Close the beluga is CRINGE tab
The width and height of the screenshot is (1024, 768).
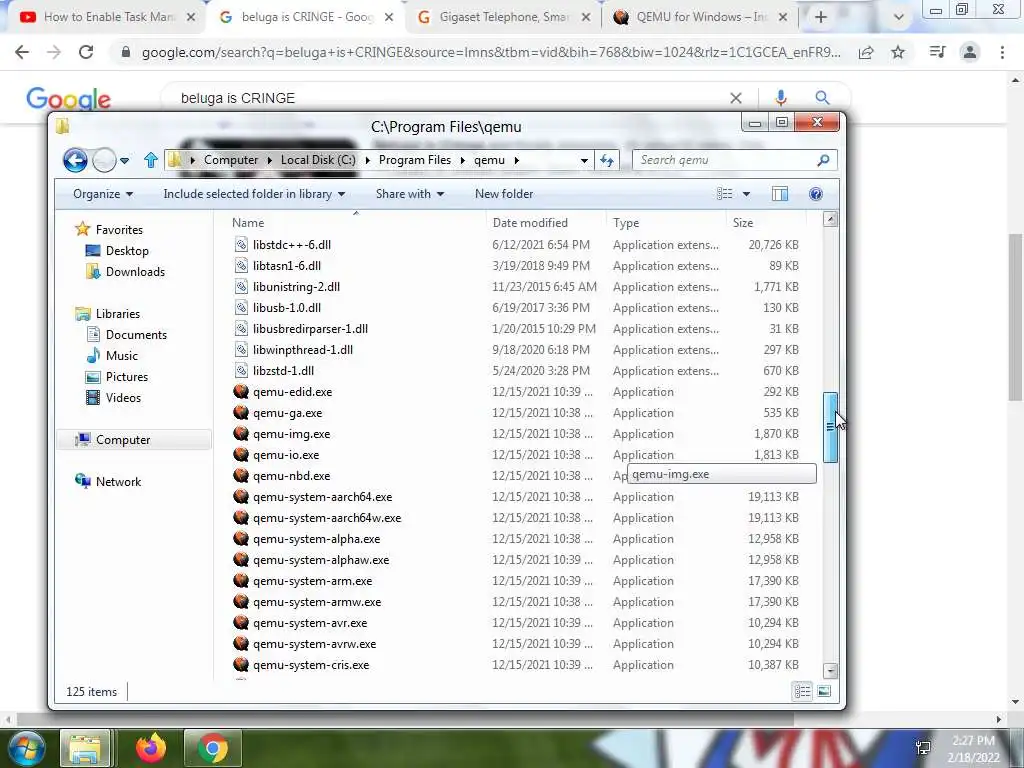pos(389,18)
